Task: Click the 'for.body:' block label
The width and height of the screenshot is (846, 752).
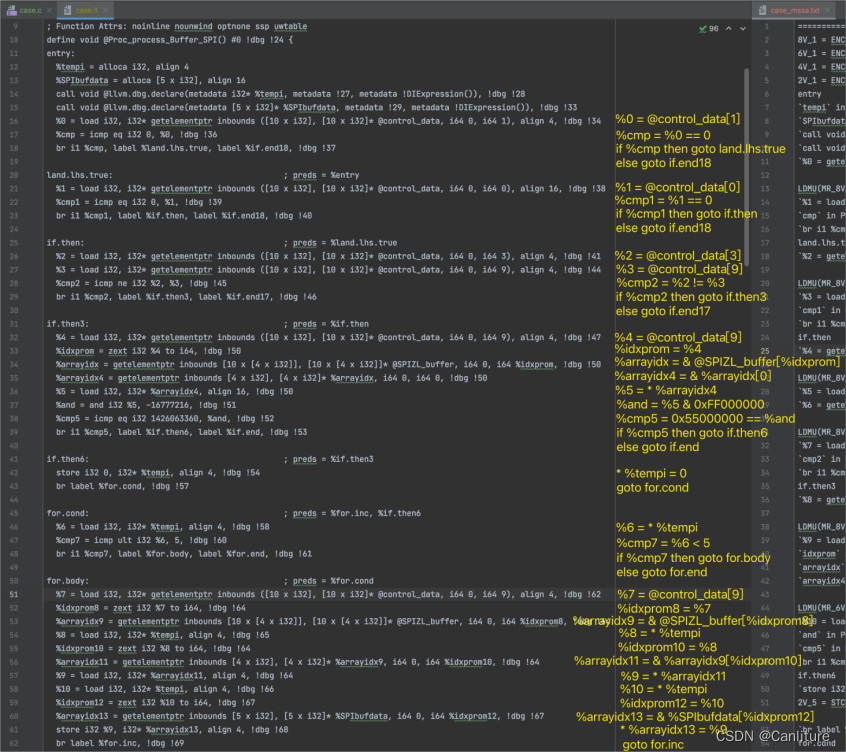Action: 67,581
